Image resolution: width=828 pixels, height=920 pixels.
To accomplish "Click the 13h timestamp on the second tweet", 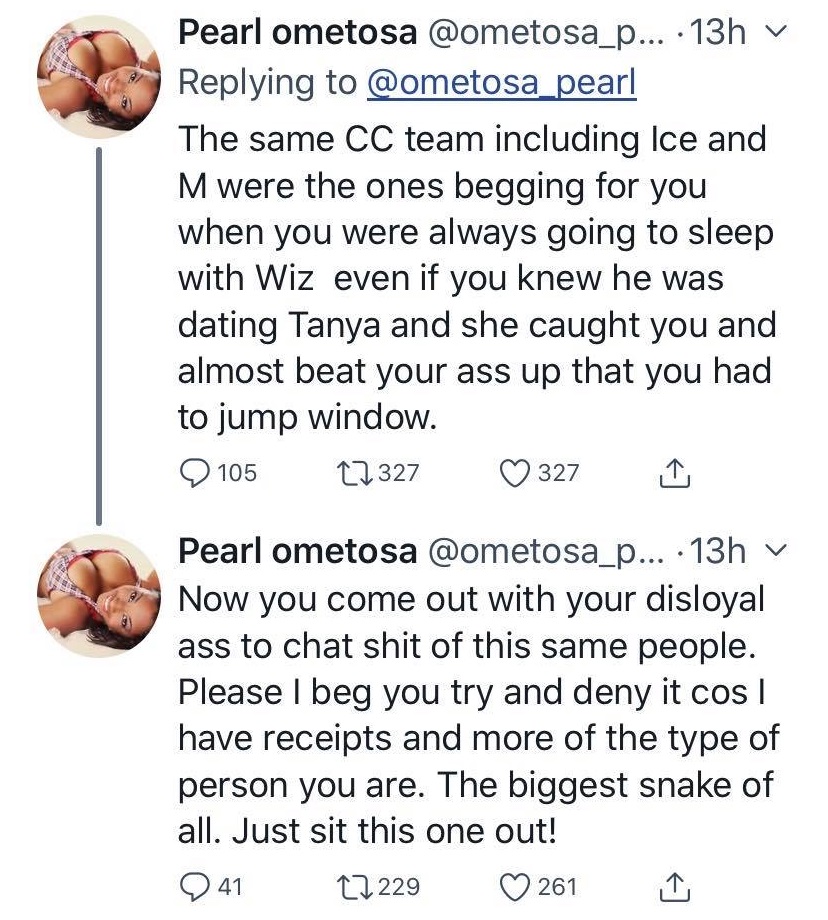I will [719, 550].
